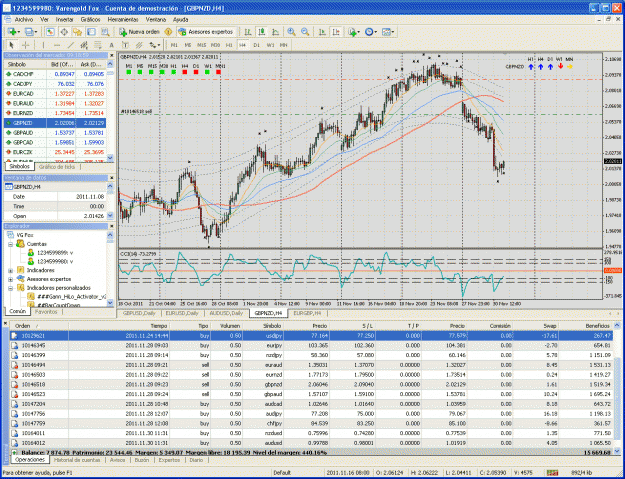This screenshot has width=625, height=479.
Task: Select the trendline tool
Action: [x=71, y=45]
